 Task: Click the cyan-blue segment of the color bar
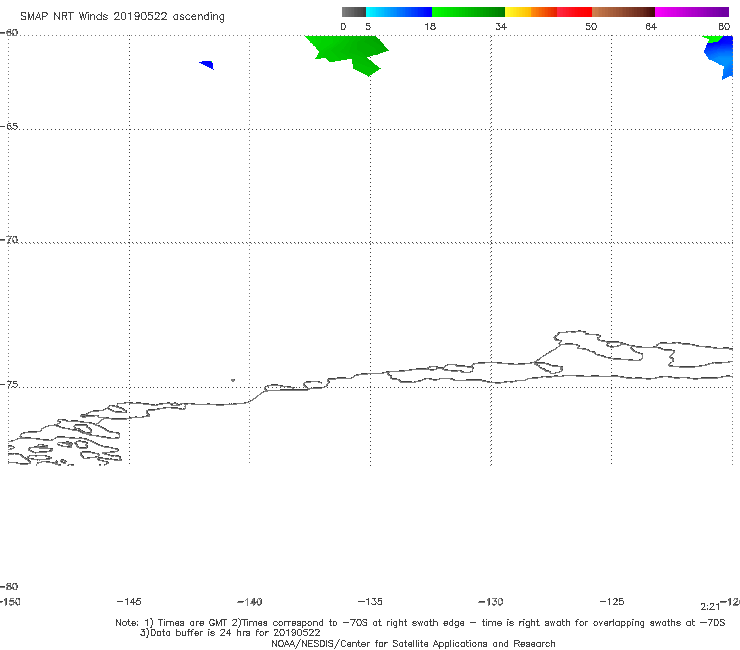click(399, 12)
